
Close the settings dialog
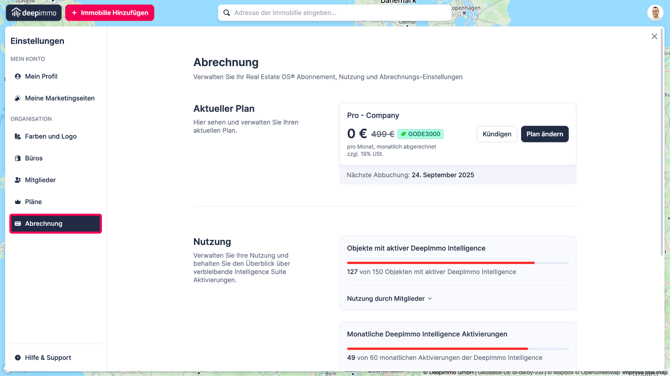[x=654, y=36]
